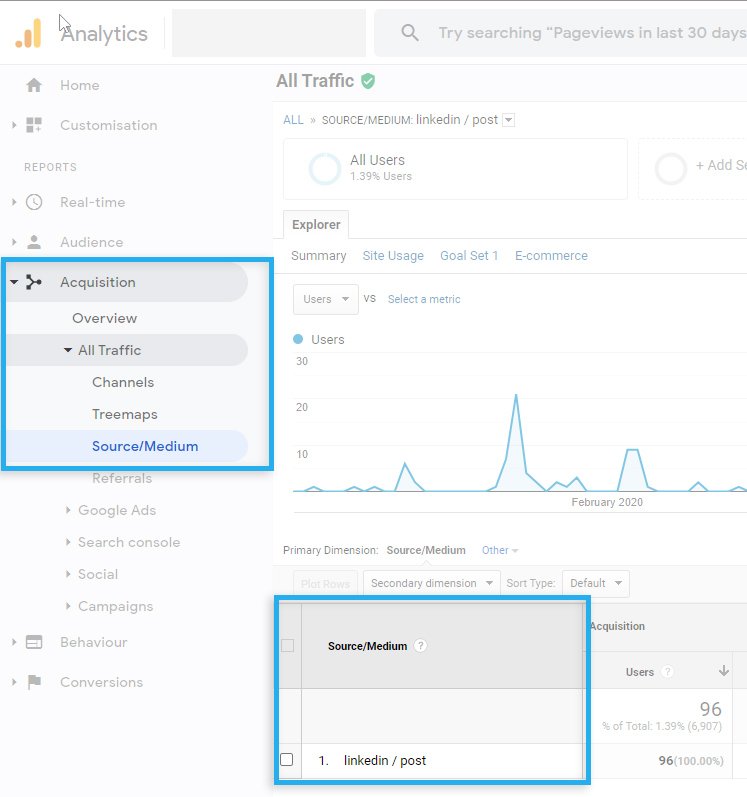This screenshot has height=797, width=747.
Task: Expand the Social submenu
Action: tap(68, 574)
